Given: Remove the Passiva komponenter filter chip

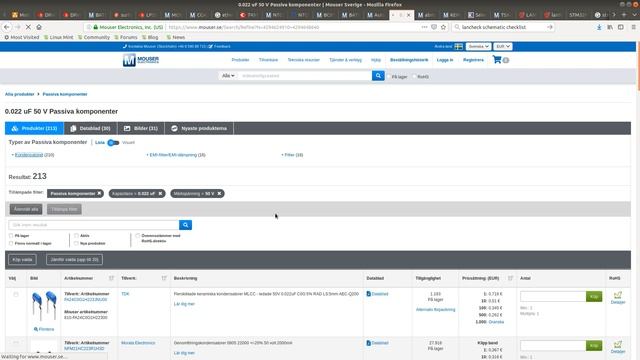Looking at the screenshot, I should pyautogui.click(x=99, y=193).
